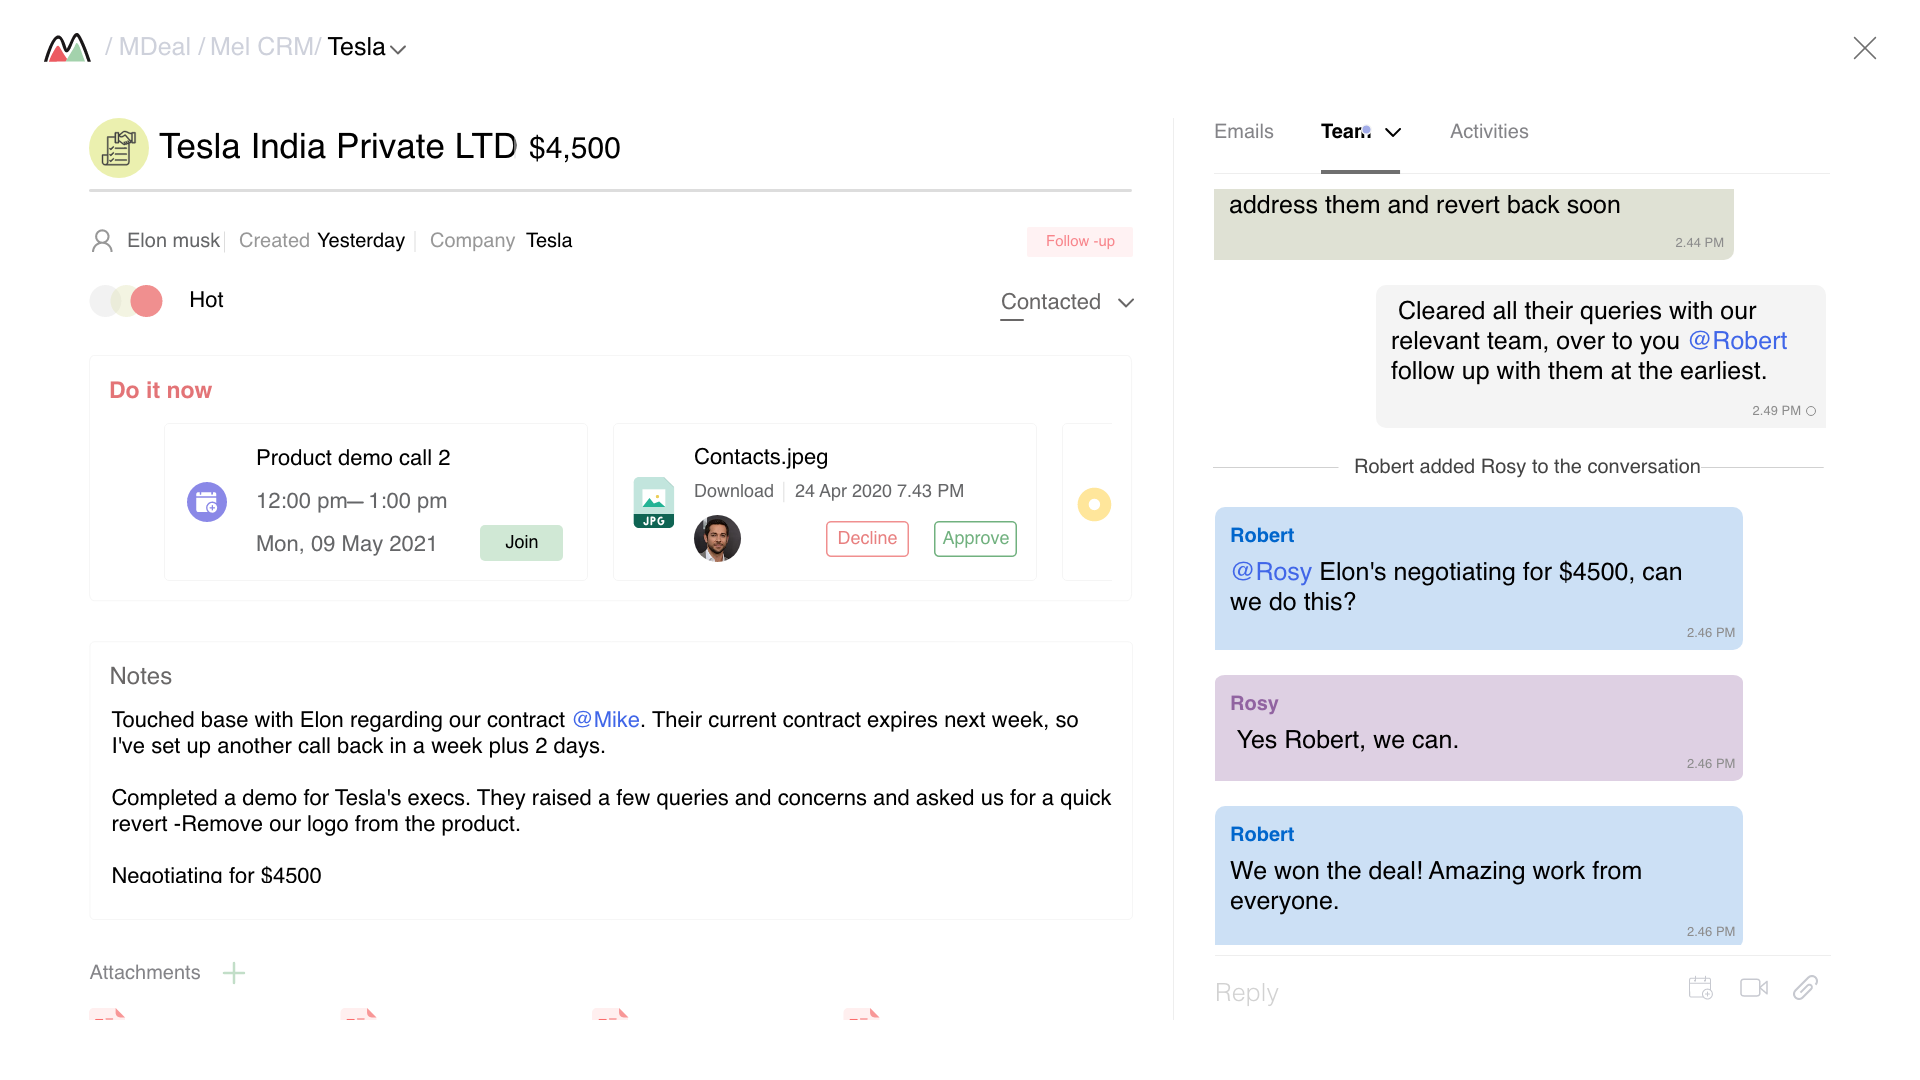The height and width of the screenshot is (1080, 1920).
Task: Approve the Contacts.jpeg file
Action: tap(975, 538)
